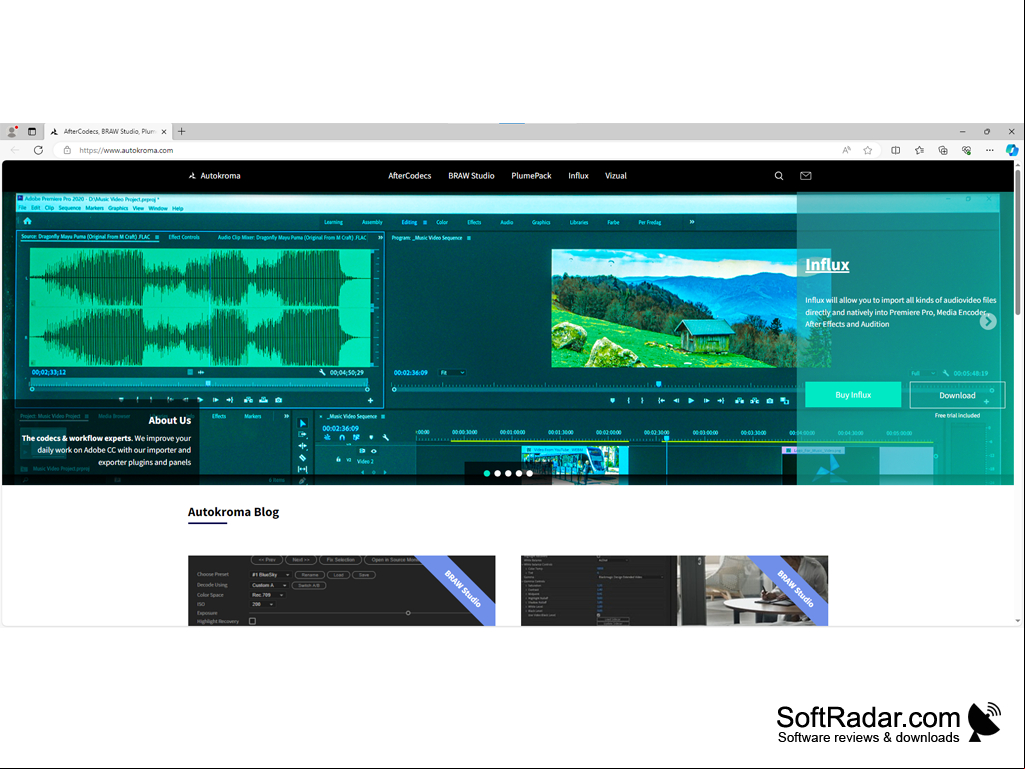Add this page to favorites with the star

point(867,150)
